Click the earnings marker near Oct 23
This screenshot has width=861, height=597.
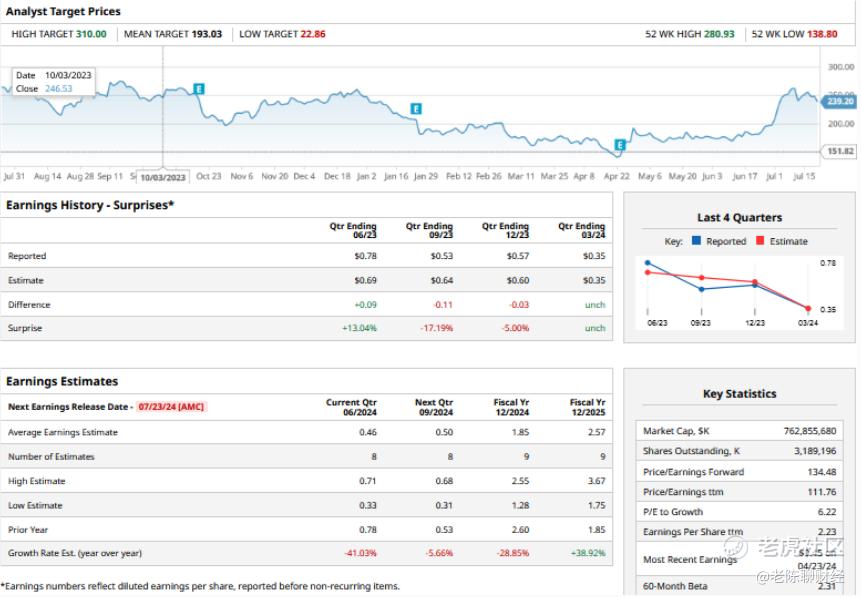click(199, 89)
